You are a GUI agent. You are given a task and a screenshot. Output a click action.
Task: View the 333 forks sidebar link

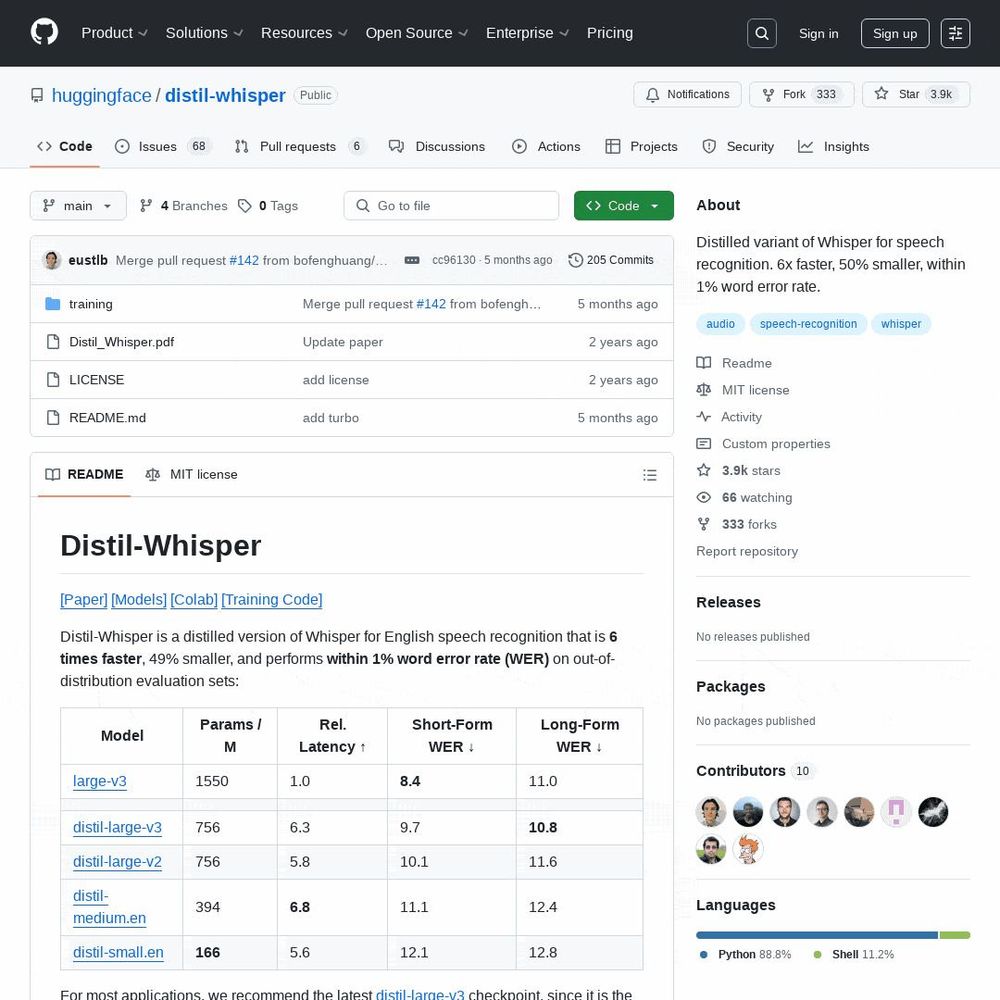[737, 524]
